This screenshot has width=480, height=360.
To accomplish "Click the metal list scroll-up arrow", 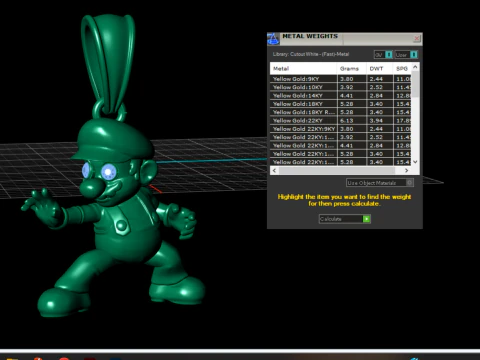I will (x=415, y=67).
